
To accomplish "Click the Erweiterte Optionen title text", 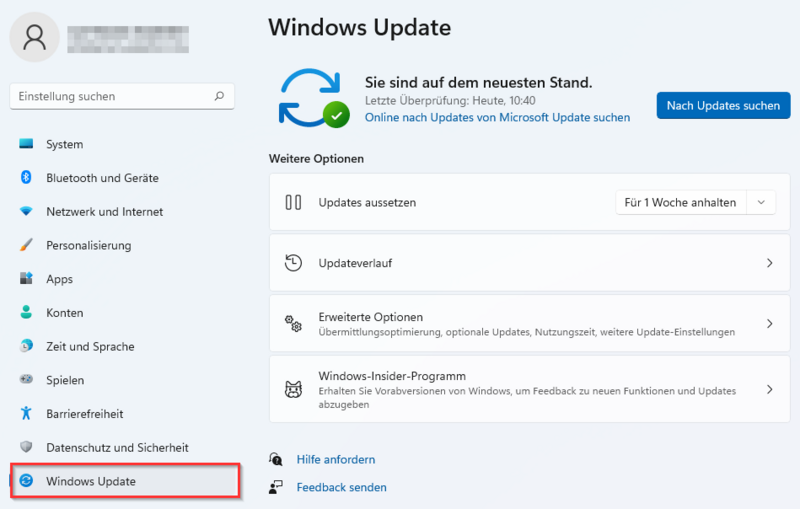I will tap(371, 317).
